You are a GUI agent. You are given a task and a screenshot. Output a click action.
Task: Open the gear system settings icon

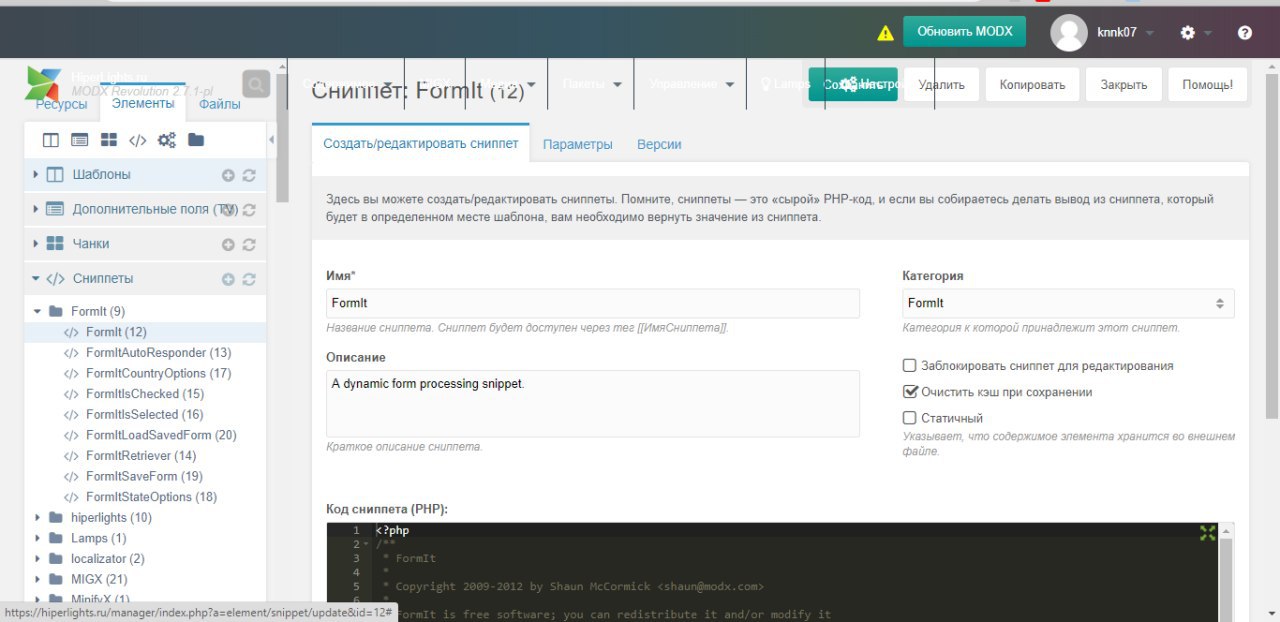pyautogui.click(x=1187, y=33)
